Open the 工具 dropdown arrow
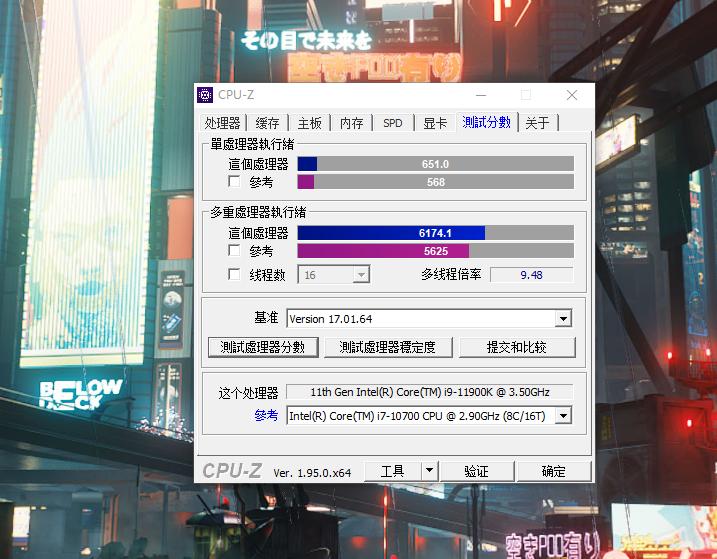 [x=429, y=471]
